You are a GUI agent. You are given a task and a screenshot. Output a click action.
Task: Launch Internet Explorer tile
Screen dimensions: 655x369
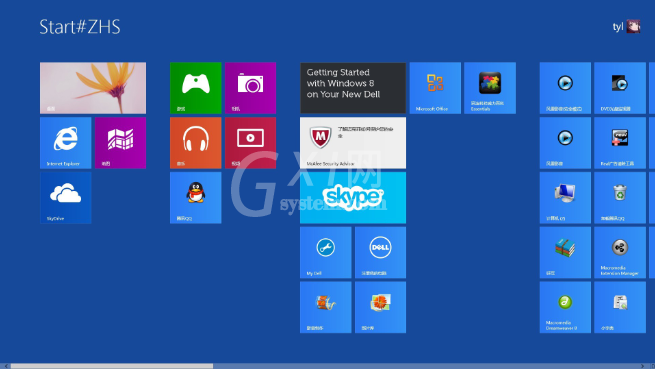pos(66,143)
